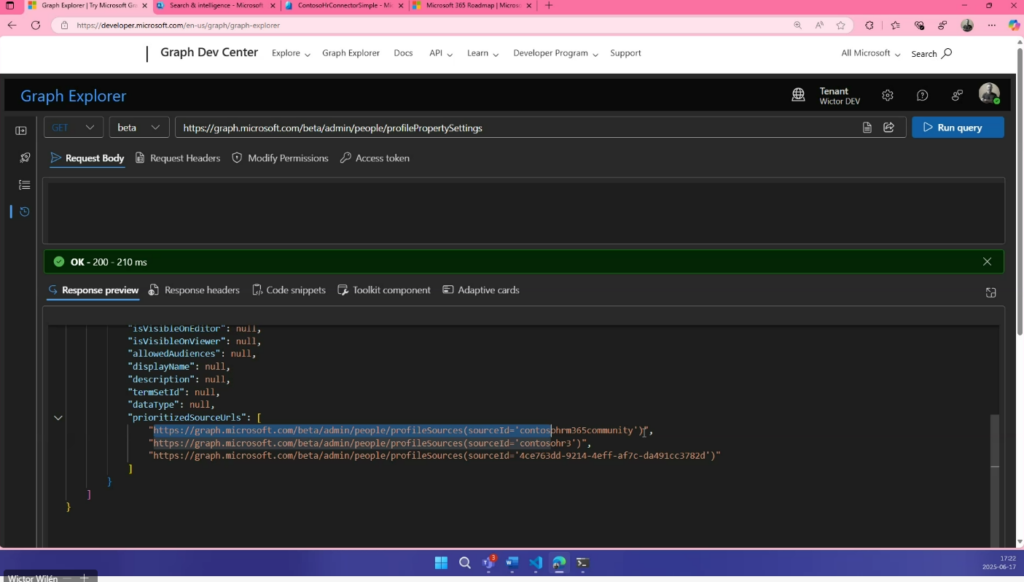
Task: Click the GUID sourceId URL line
Action: [x=435, y=455]
